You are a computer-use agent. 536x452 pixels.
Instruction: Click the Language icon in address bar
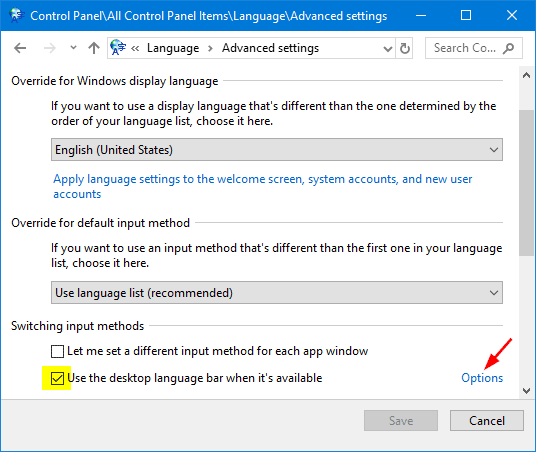118,48
